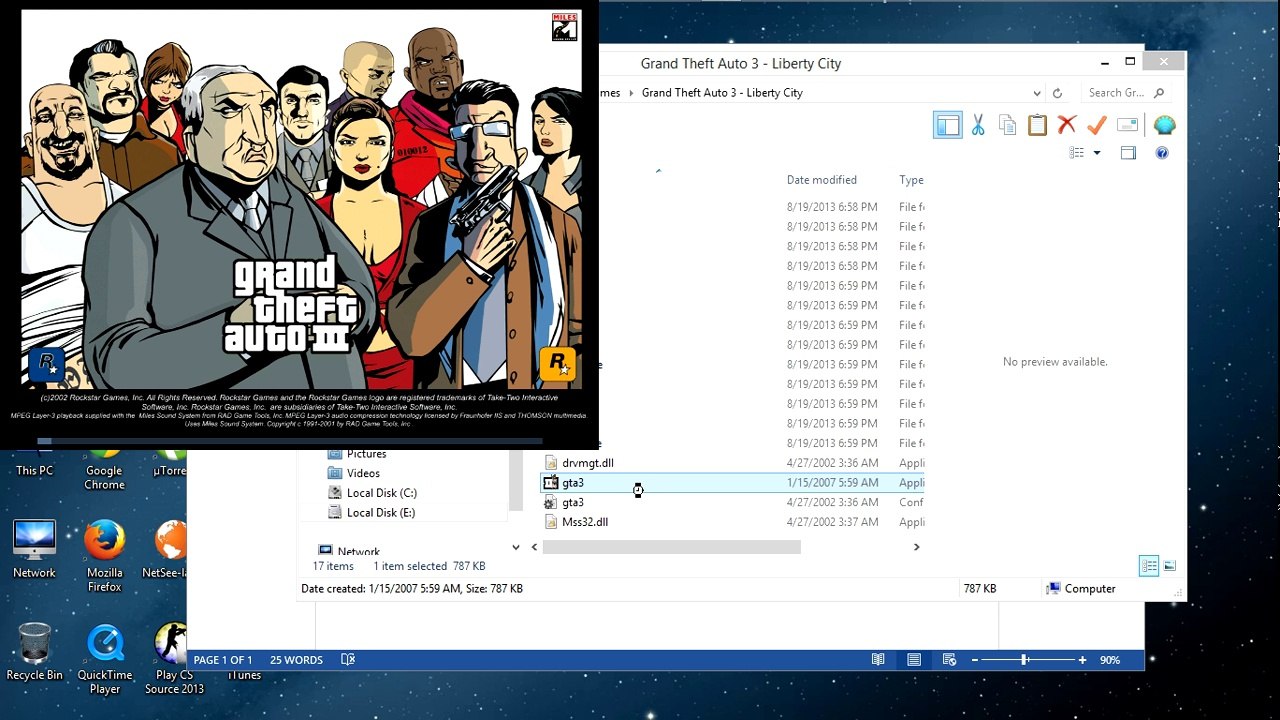The width and height of the screenshot is (1280, 720).
Task: Open Local Disk (E:) in navigation pane
Action: (x=380, y=513)
